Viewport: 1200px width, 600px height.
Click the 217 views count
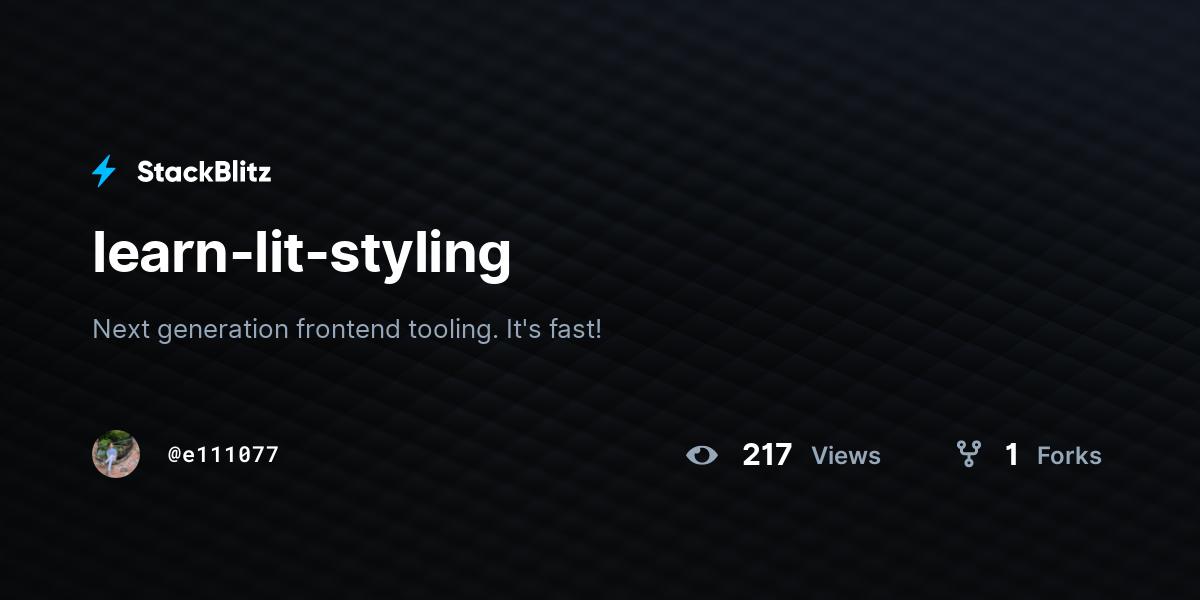tap(767, 456)
